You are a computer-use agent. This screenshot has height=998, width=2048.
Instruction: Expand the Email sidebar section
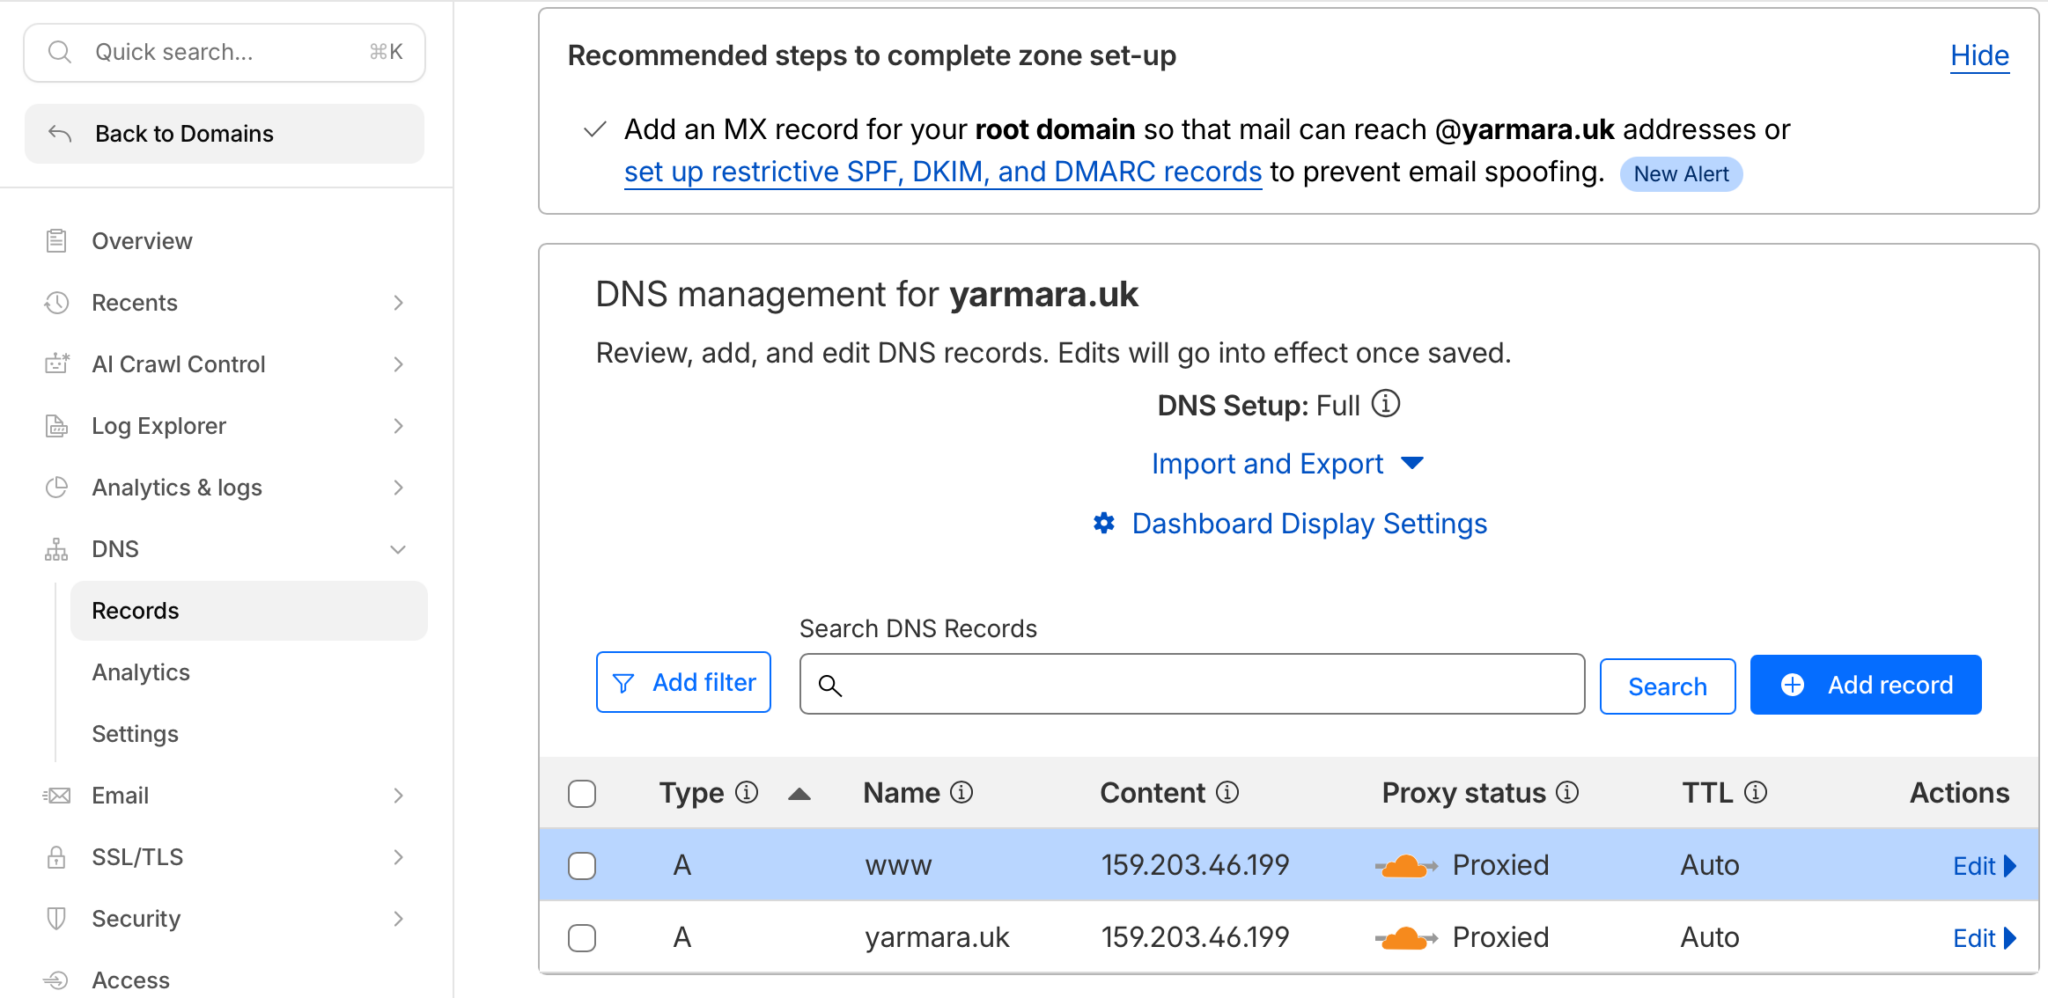pos(398,796)
